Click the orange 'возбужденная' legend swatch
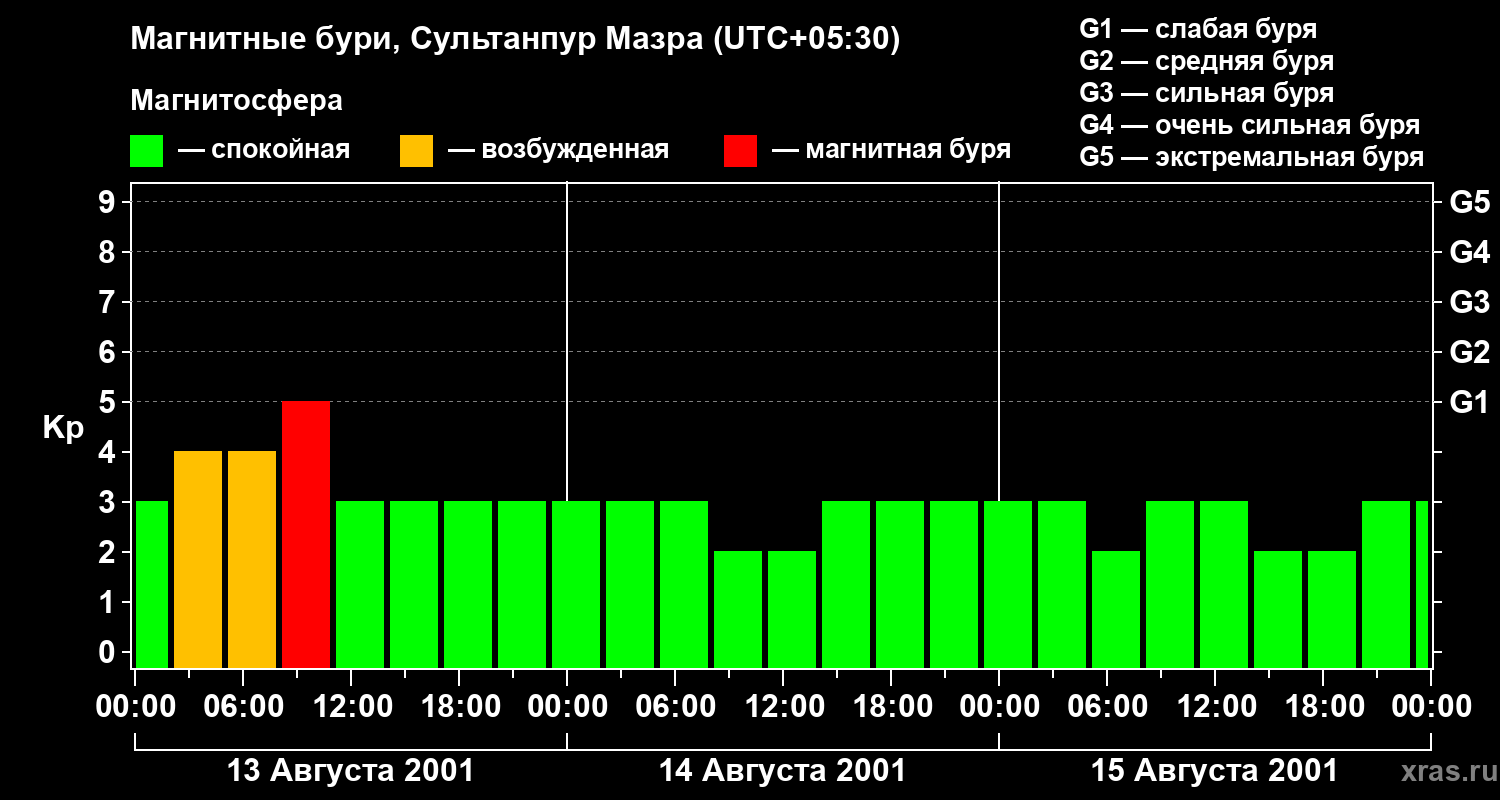The height and width of the screenshot is (800, 1500). click(x=416, y=151)
